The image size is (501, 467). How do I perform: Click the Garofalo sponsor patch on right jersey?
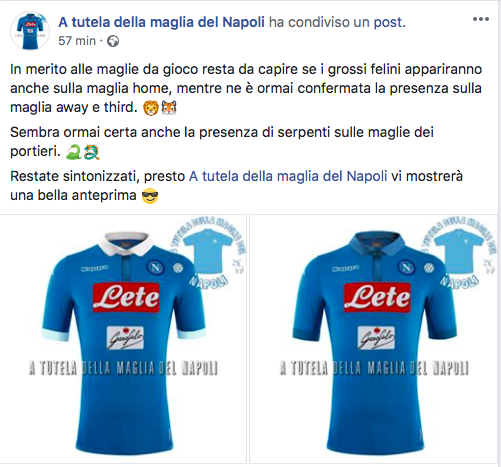tap(376, 338)
